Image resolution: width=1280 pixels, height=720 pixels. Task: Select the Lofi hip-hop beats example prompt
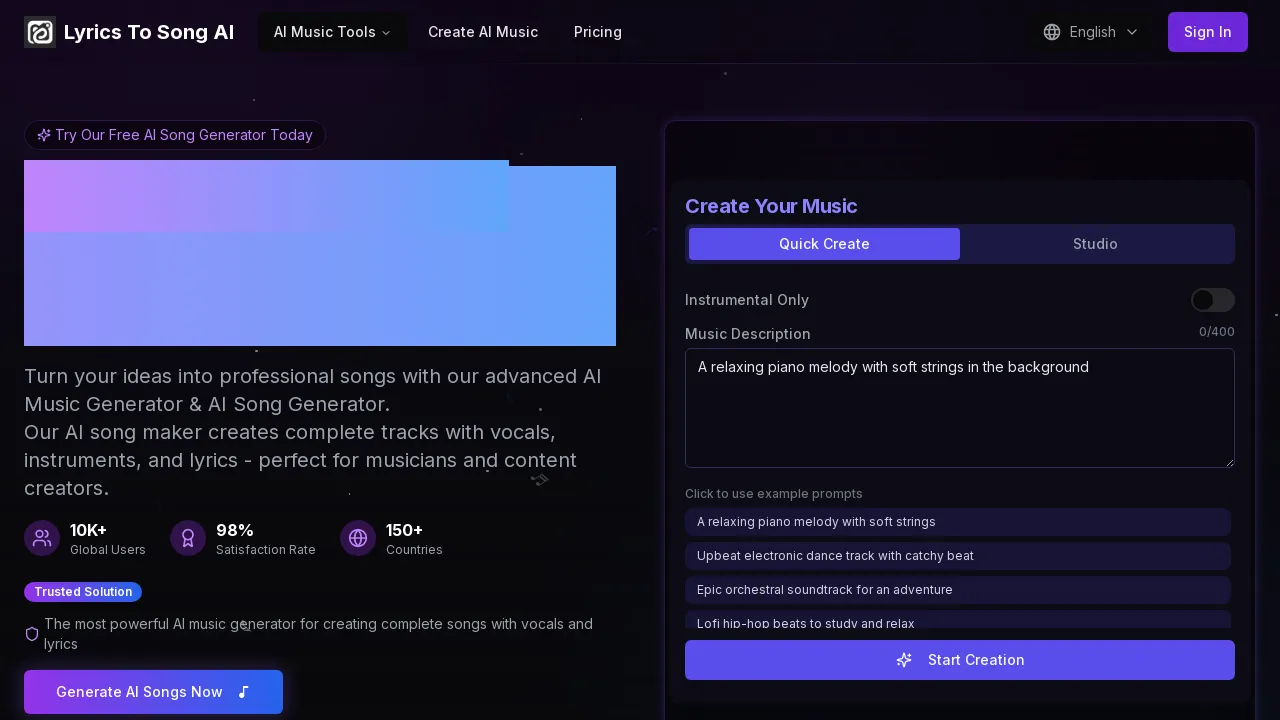[958, 622]
